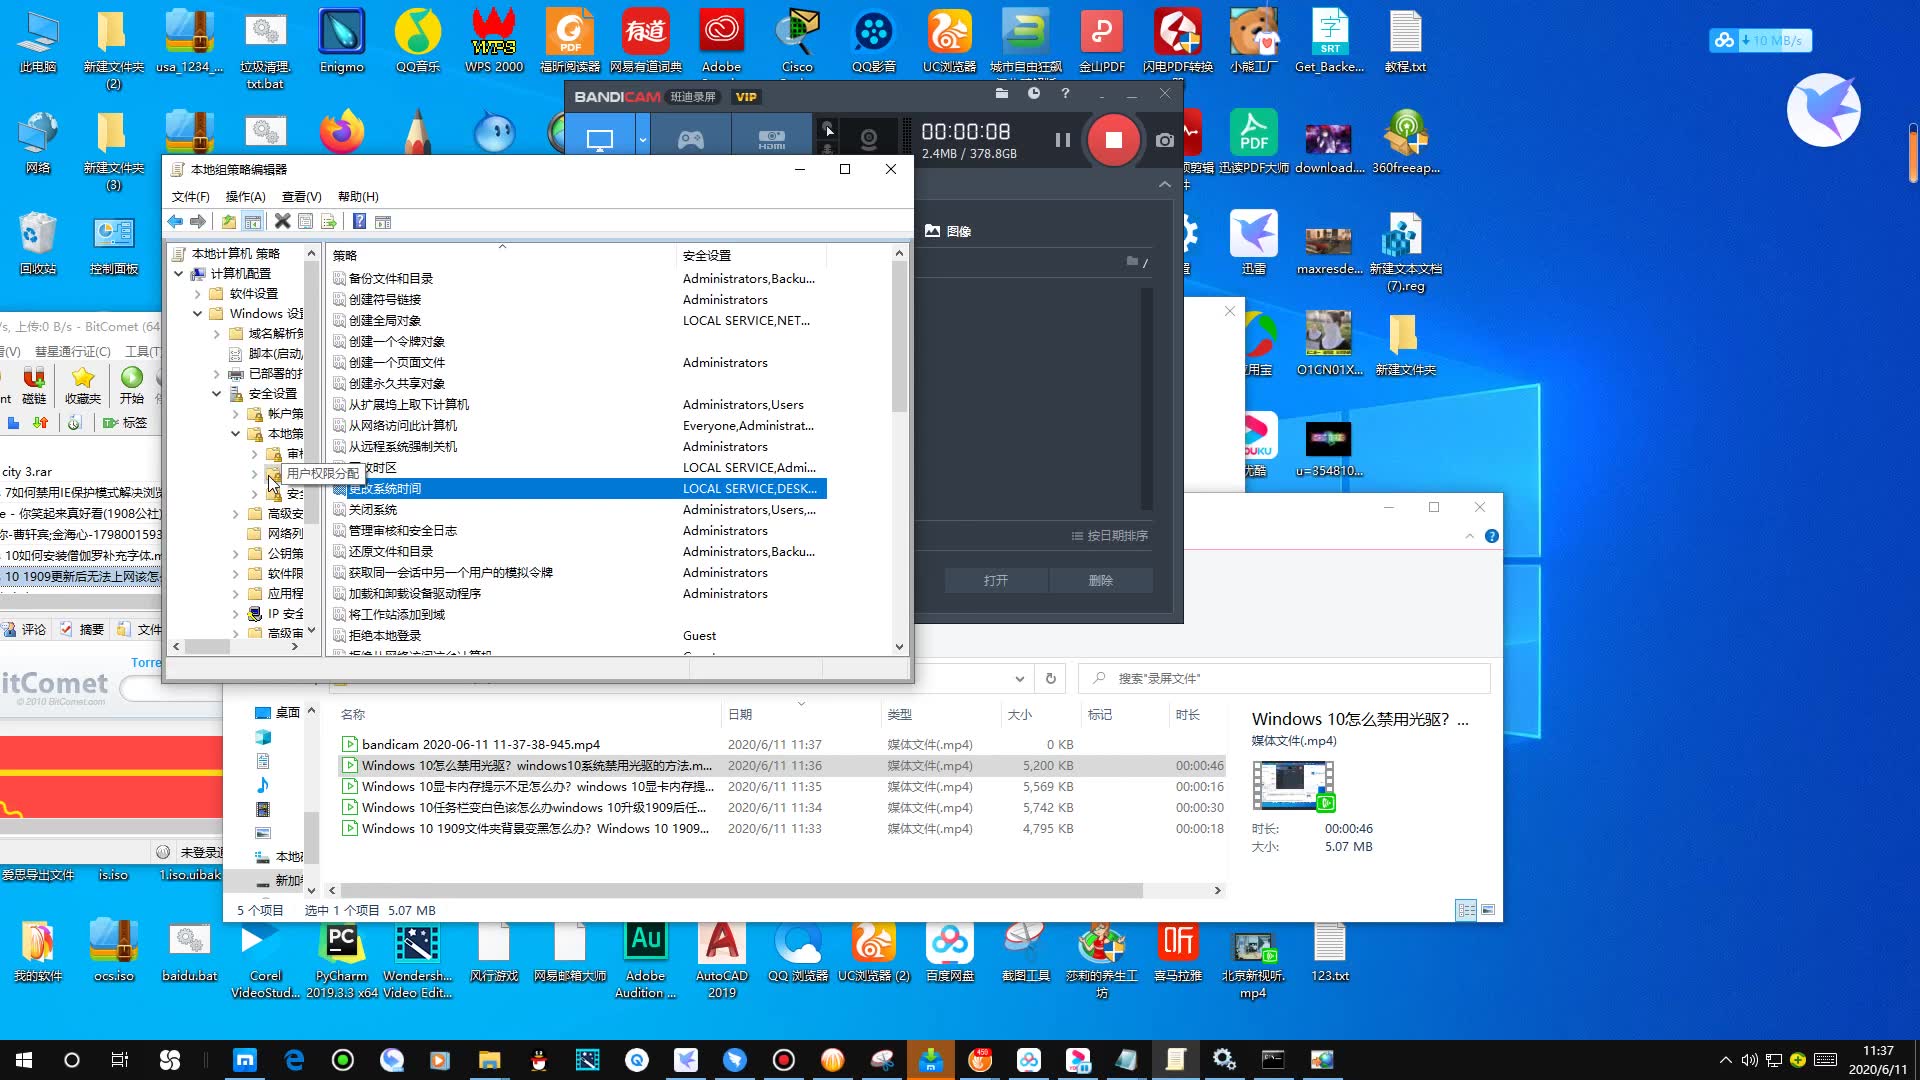Viewport: 1920px width, 1080px height.
Task: Refresh the file explorer folder
Action: coord(1050,679)
